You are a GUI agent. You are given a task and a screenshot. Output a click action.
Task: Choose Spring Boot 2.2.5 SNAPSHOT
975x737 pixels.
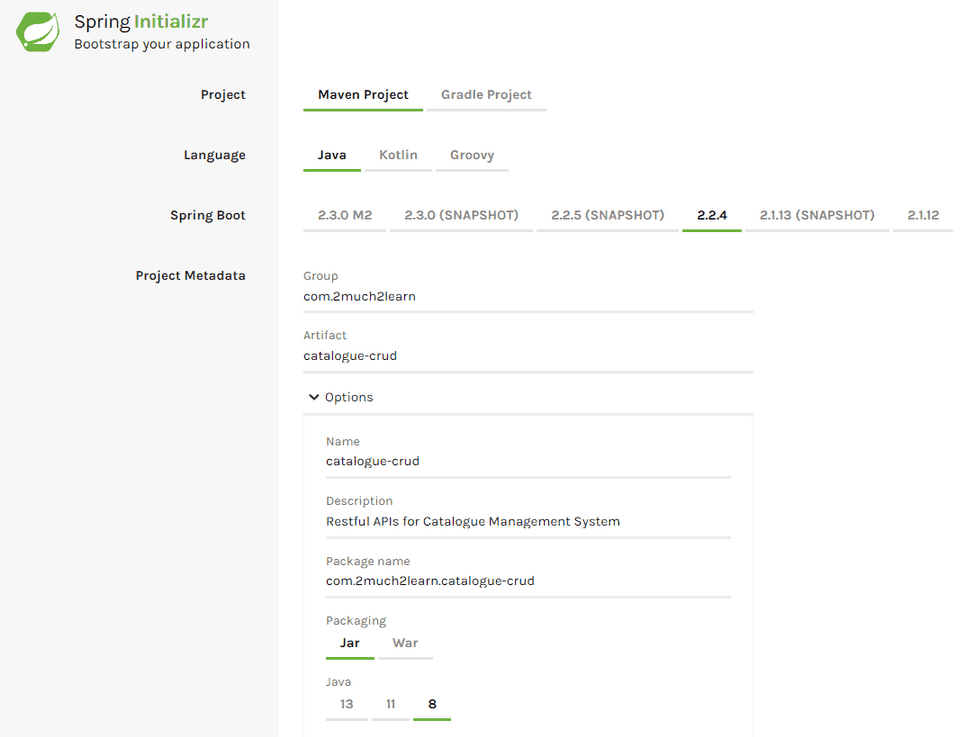[607, 215]
